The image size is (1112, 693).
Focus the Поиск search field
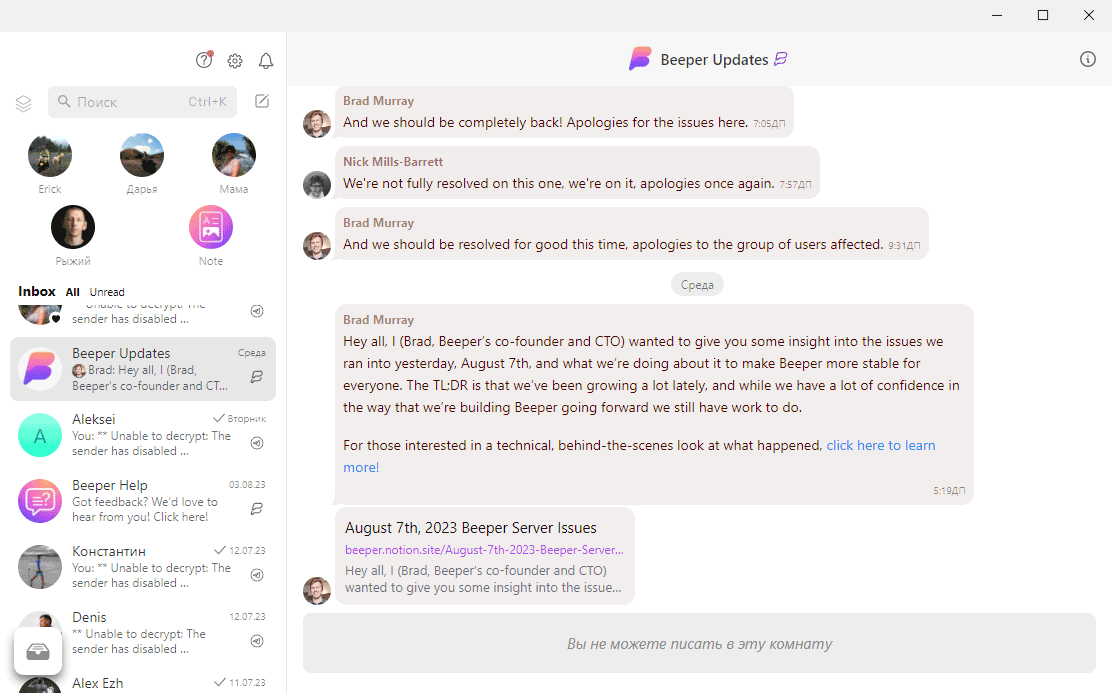tap(143, 102)
